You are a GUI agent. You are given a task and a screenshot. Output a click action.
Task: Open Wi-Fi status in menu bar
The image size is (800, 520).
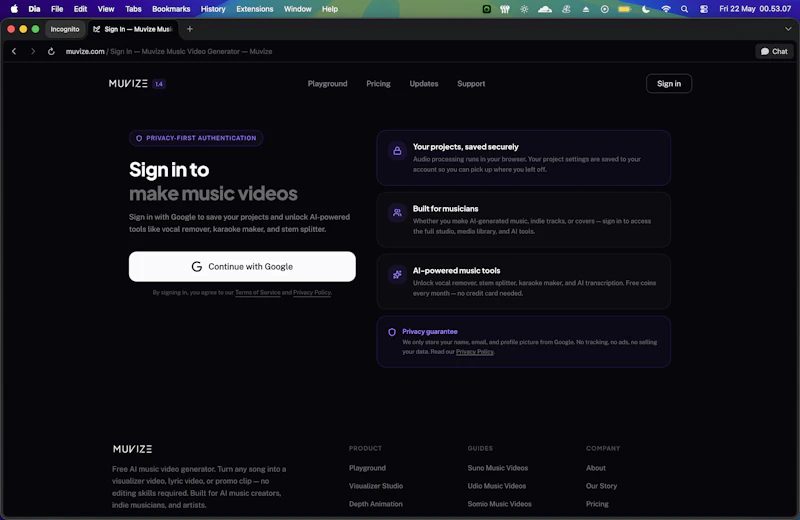(x=665, y=9)
